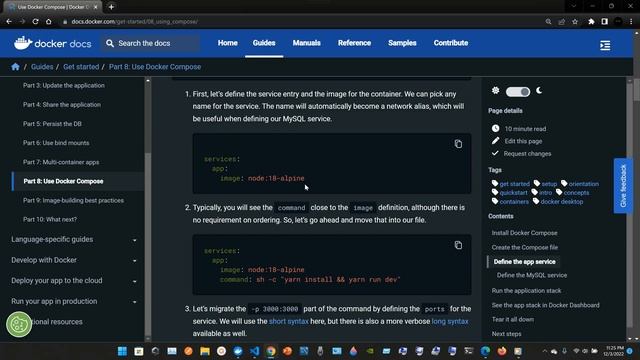
Task: Copy the first services code block
Action: (458, 144)
